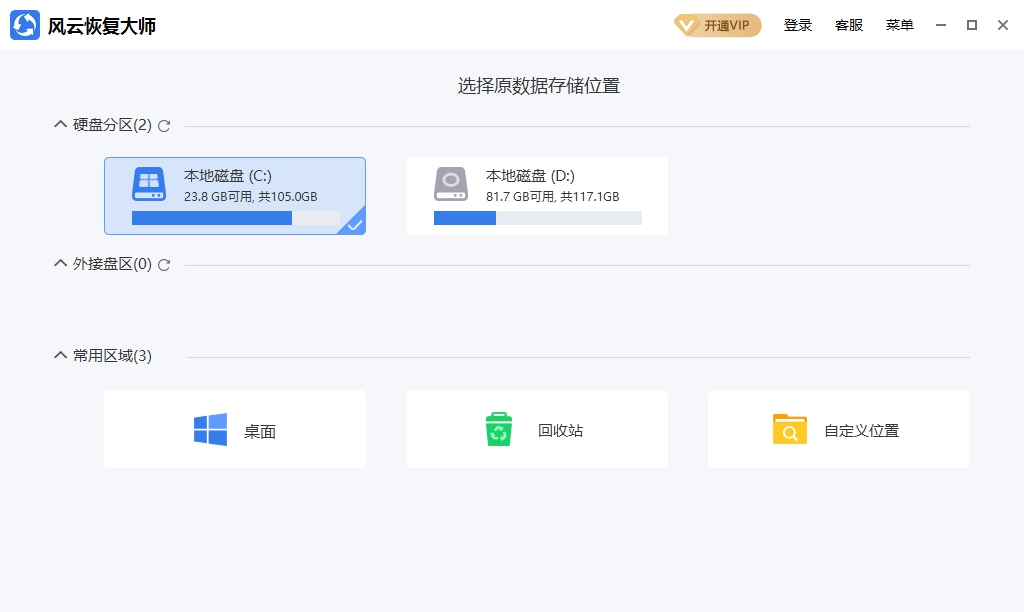Click the VIP crown icon
This screenshot has width=1024, height=612.
(x=687, y=25)
